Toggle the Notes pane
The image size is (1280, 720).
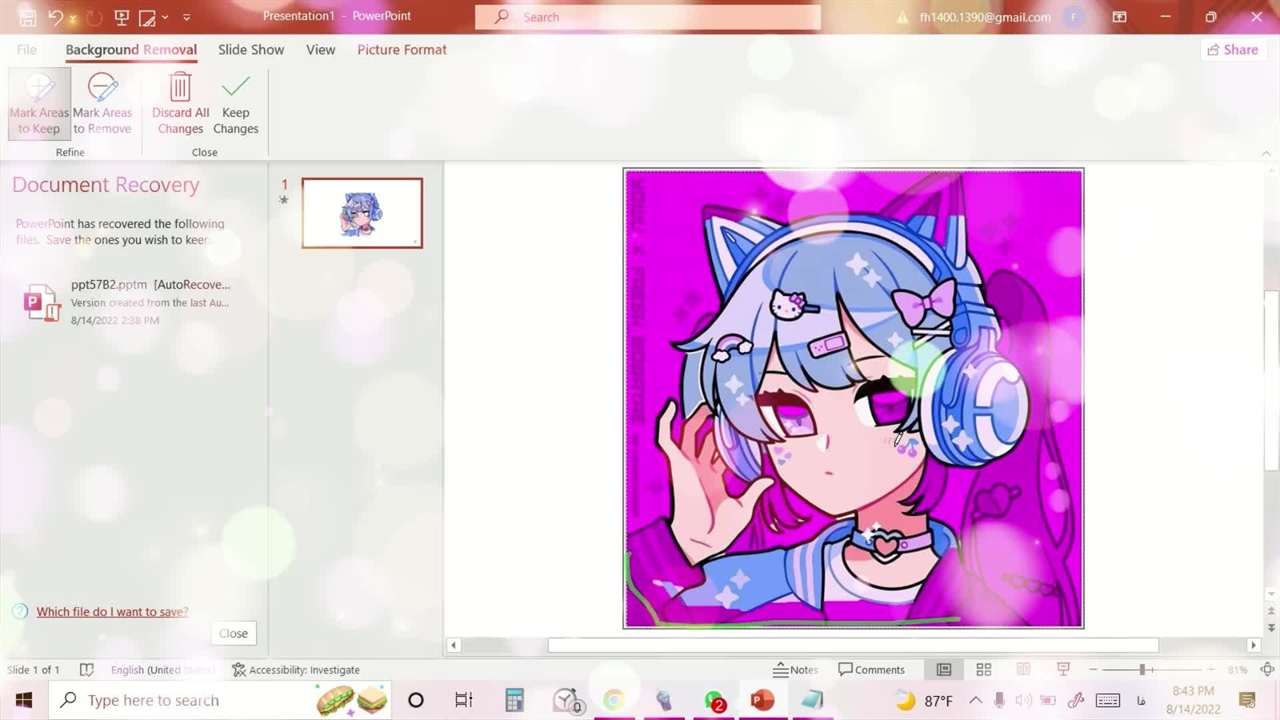(795, 670)
